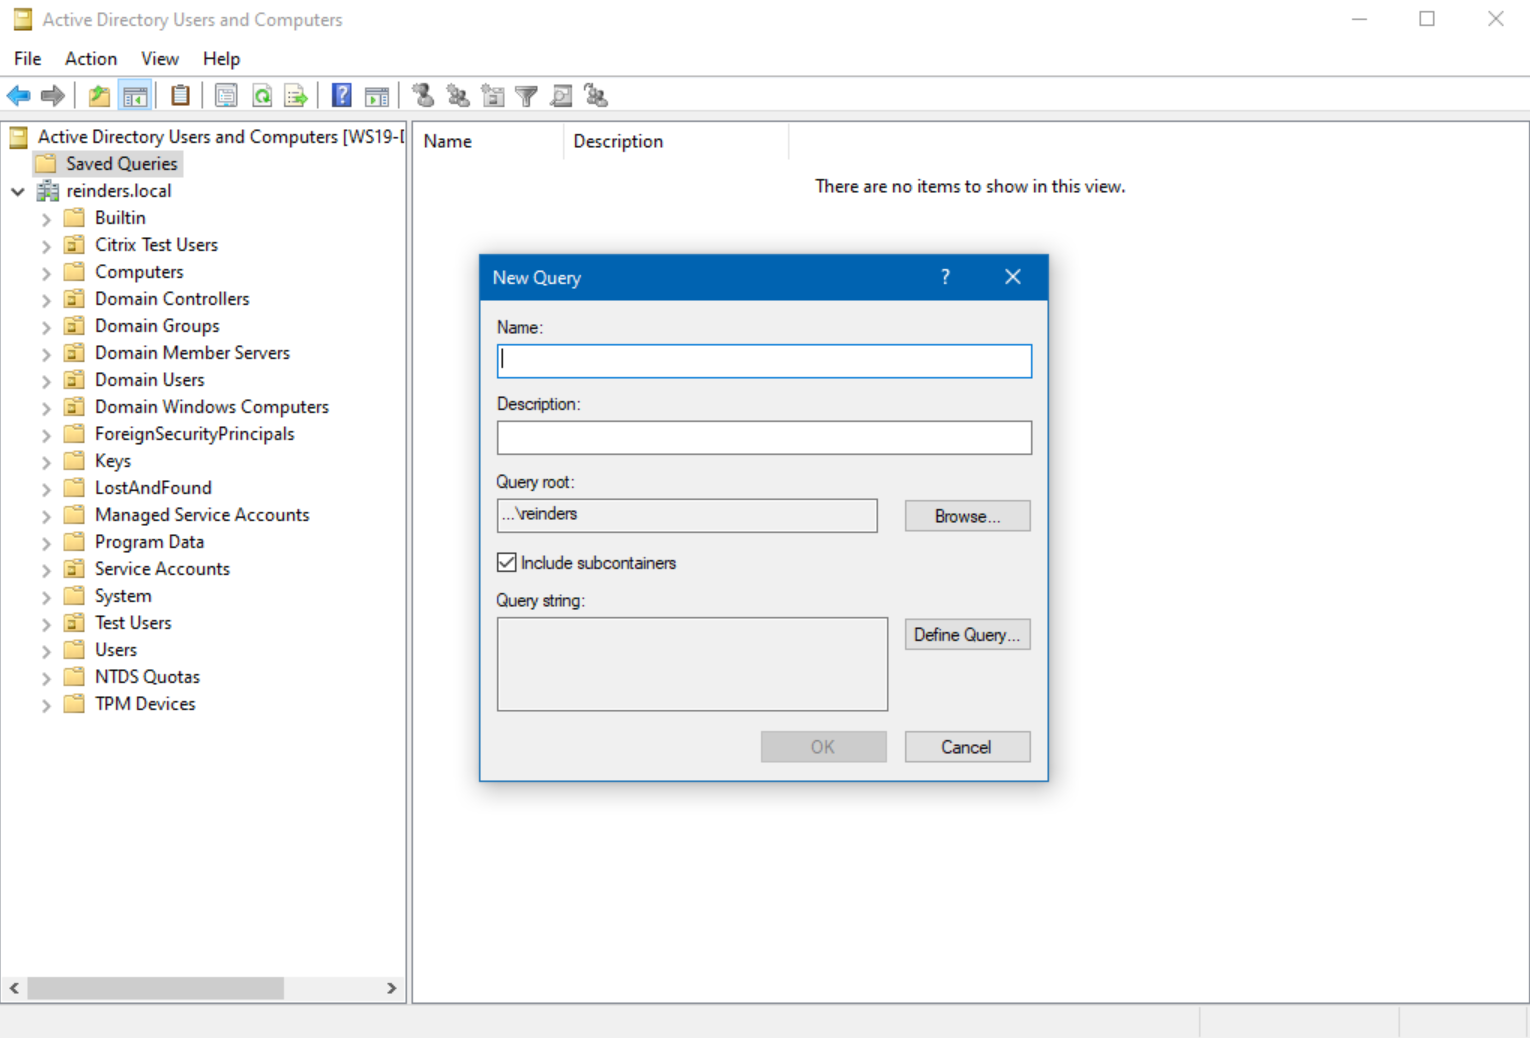1530x1038 pixels.
Task: Collapse the reinders.local domain node
Action: tap(18, 191)
